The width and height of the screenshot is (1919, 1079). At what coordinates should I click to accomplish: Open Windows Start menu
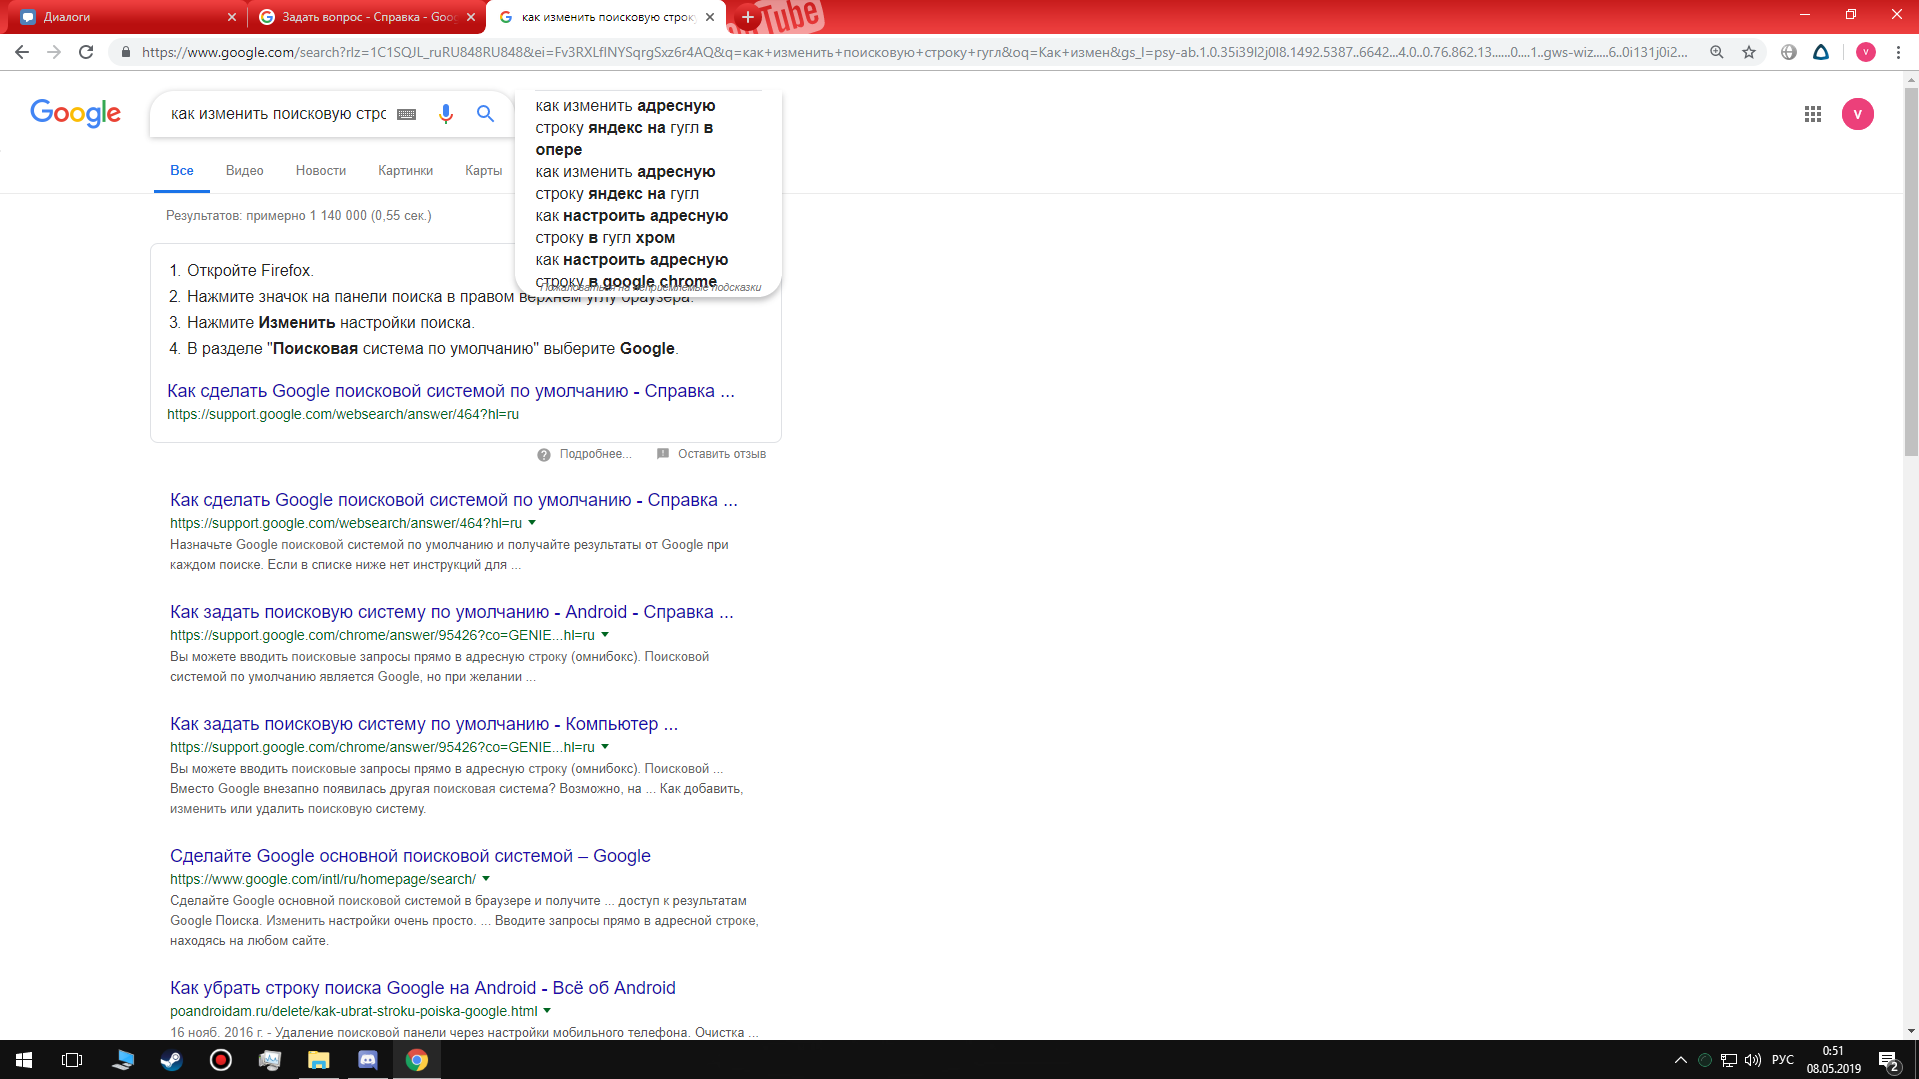point(24,1060)
